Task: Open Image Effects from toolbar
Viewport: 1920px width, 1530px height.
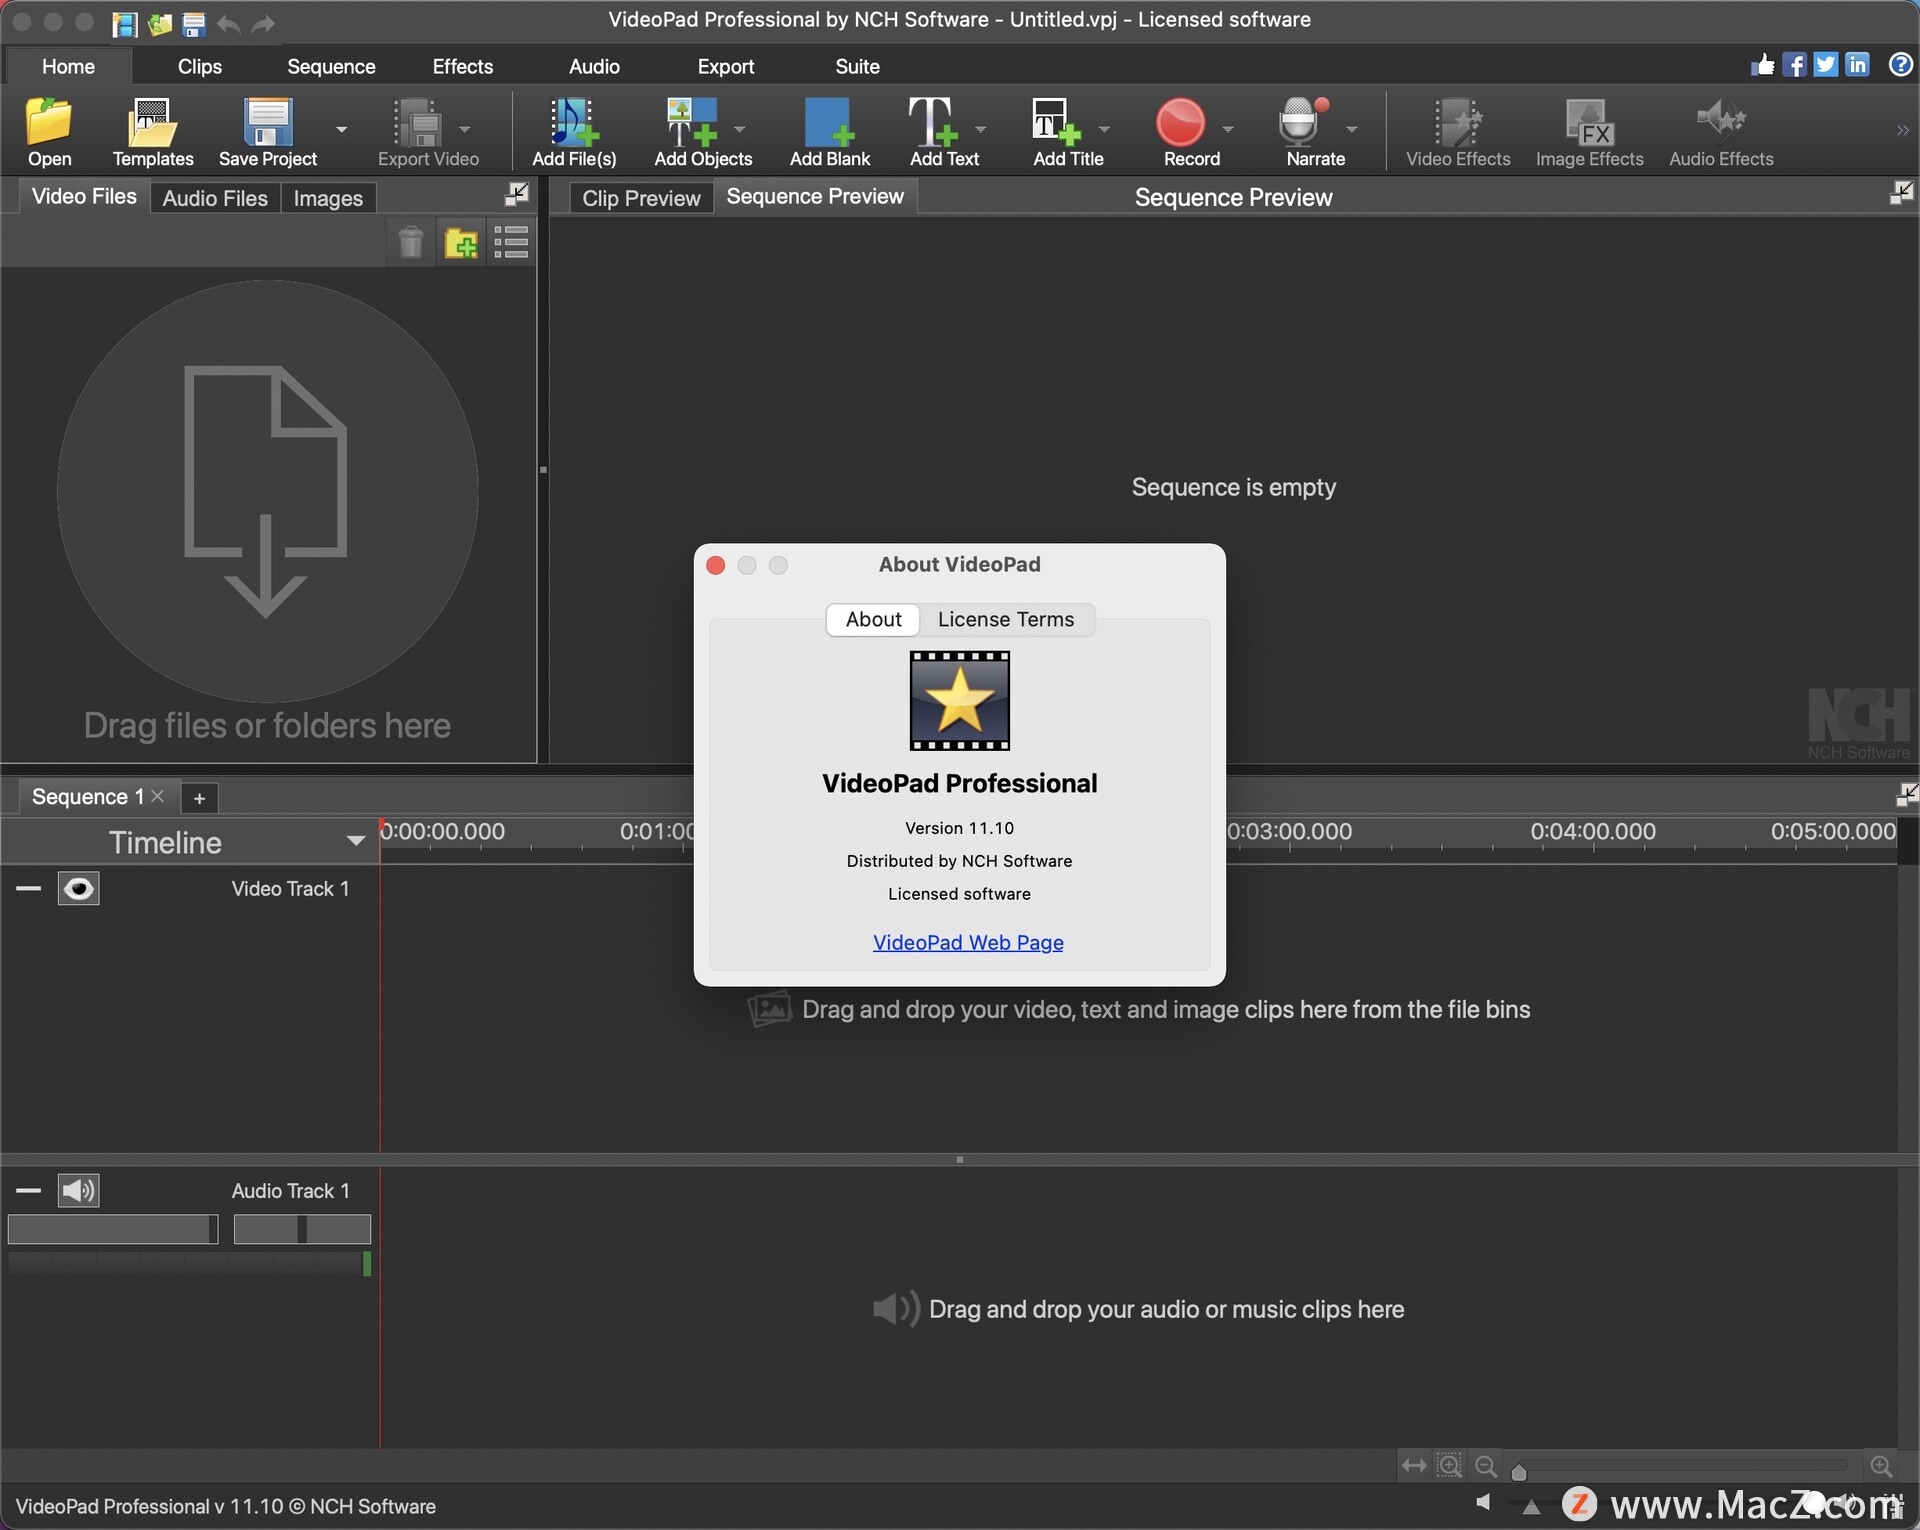Action: click(1589, 132)
